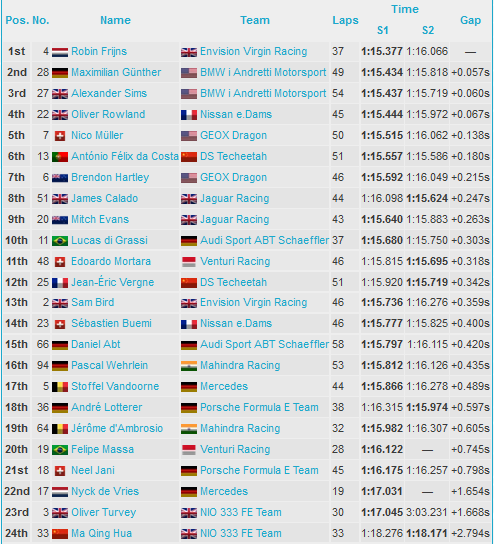Click the Swiss flag beside Nico Müller
494x544 pixels.
coord(60,136)
